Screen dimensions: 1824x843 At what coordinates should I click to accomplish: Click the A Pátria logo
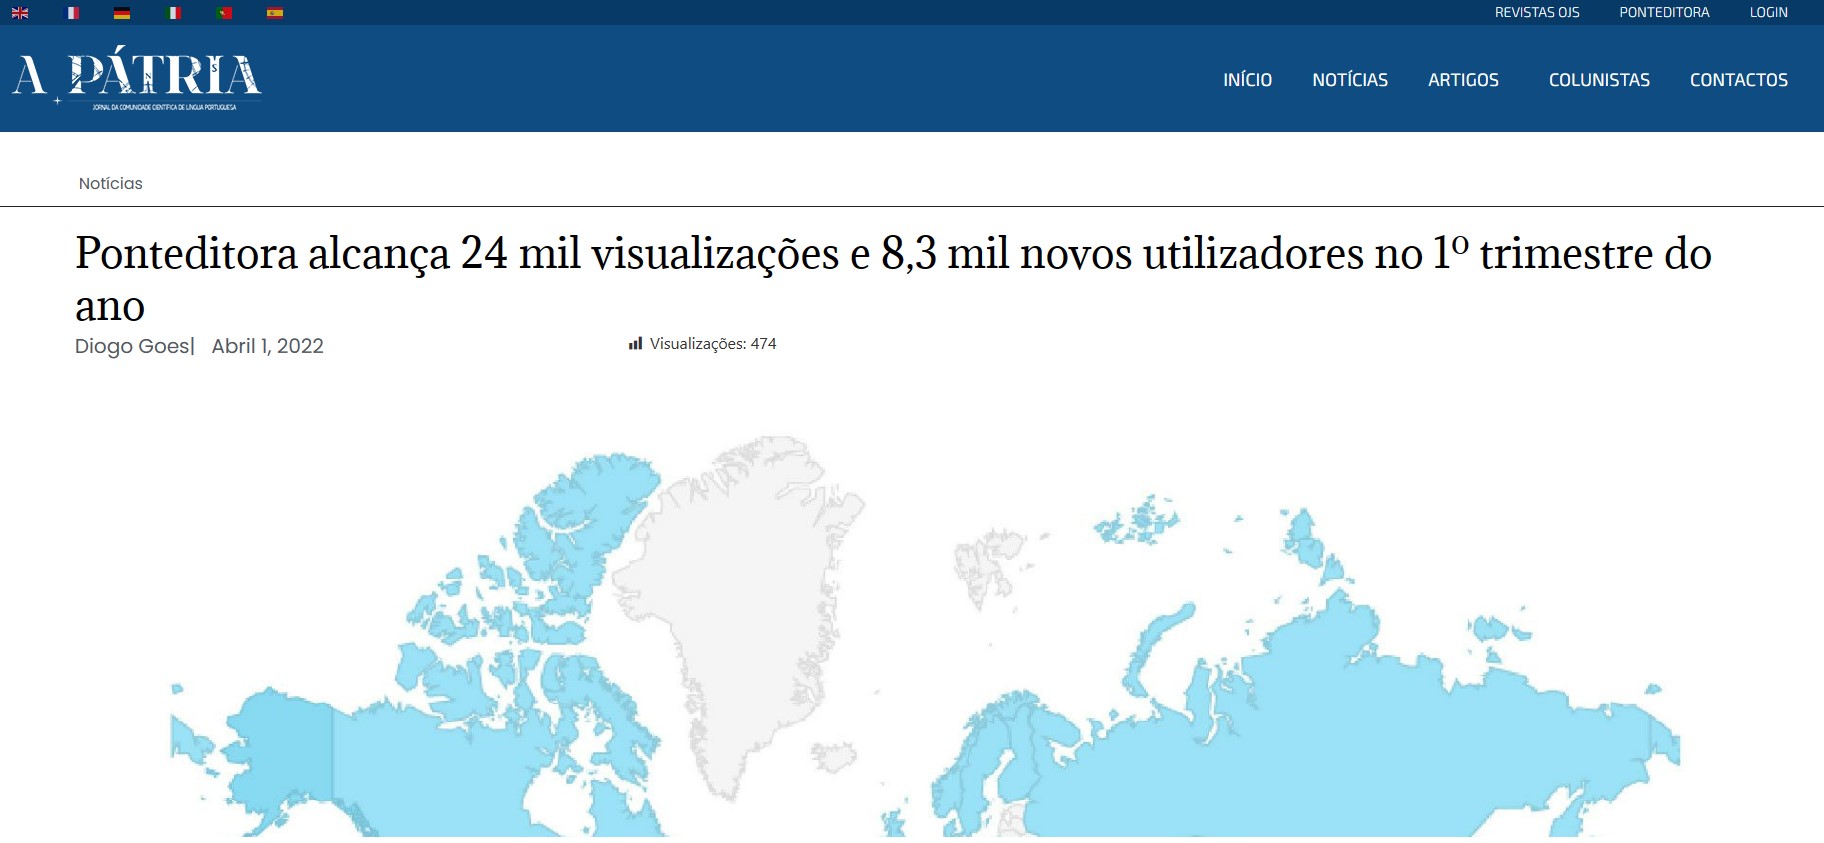[x=137, y=78]
